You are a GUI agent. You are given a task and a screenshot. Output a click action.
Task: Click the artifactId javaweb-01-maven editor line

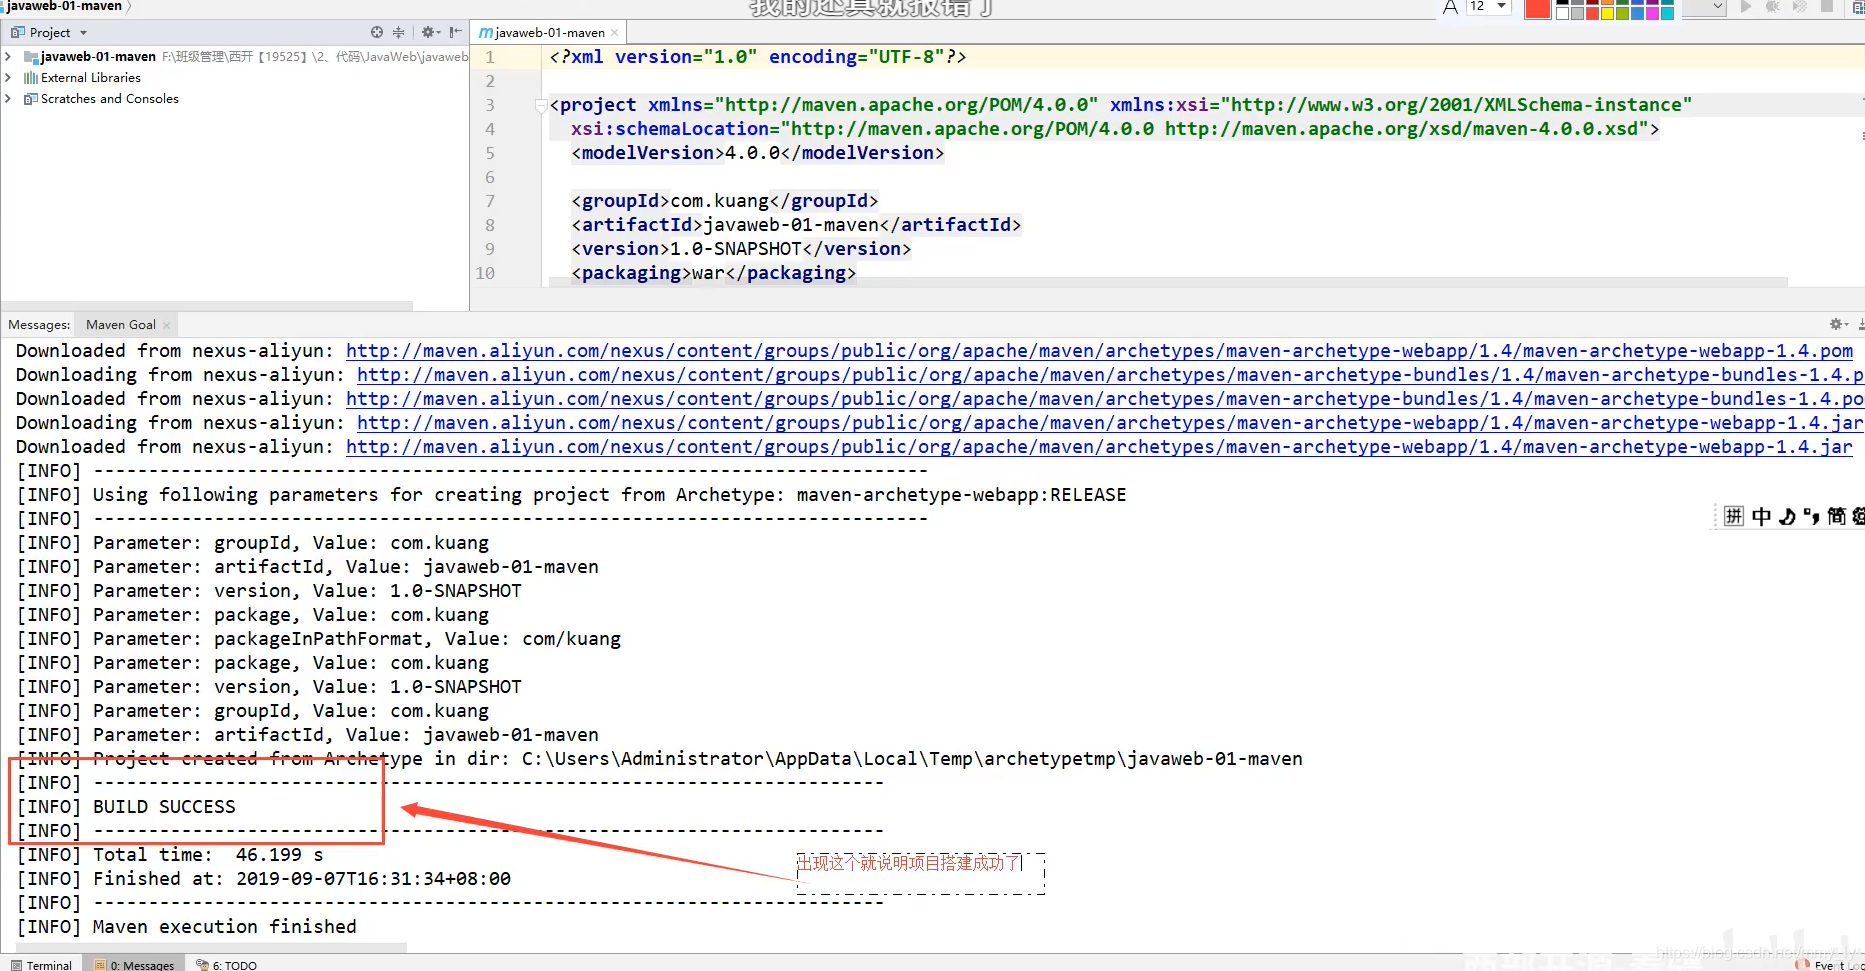tap(796, 225)
